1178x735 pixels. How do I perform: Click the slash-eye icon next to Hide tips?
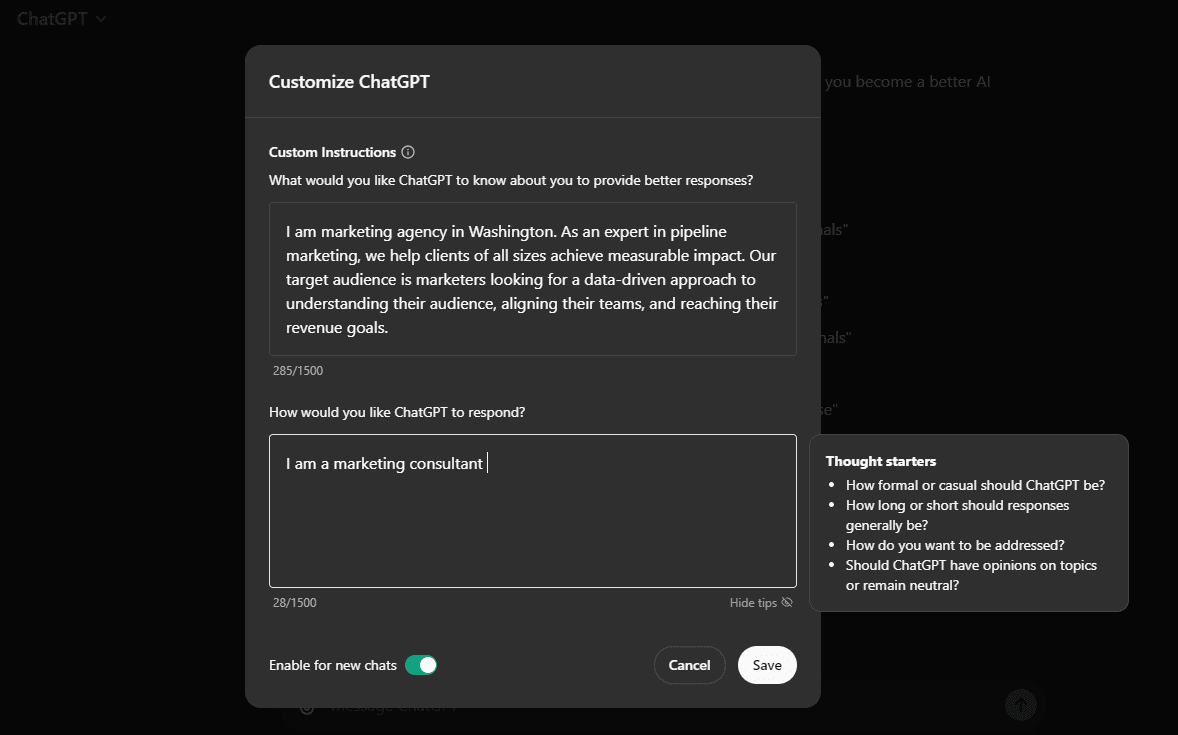[786, 602]
